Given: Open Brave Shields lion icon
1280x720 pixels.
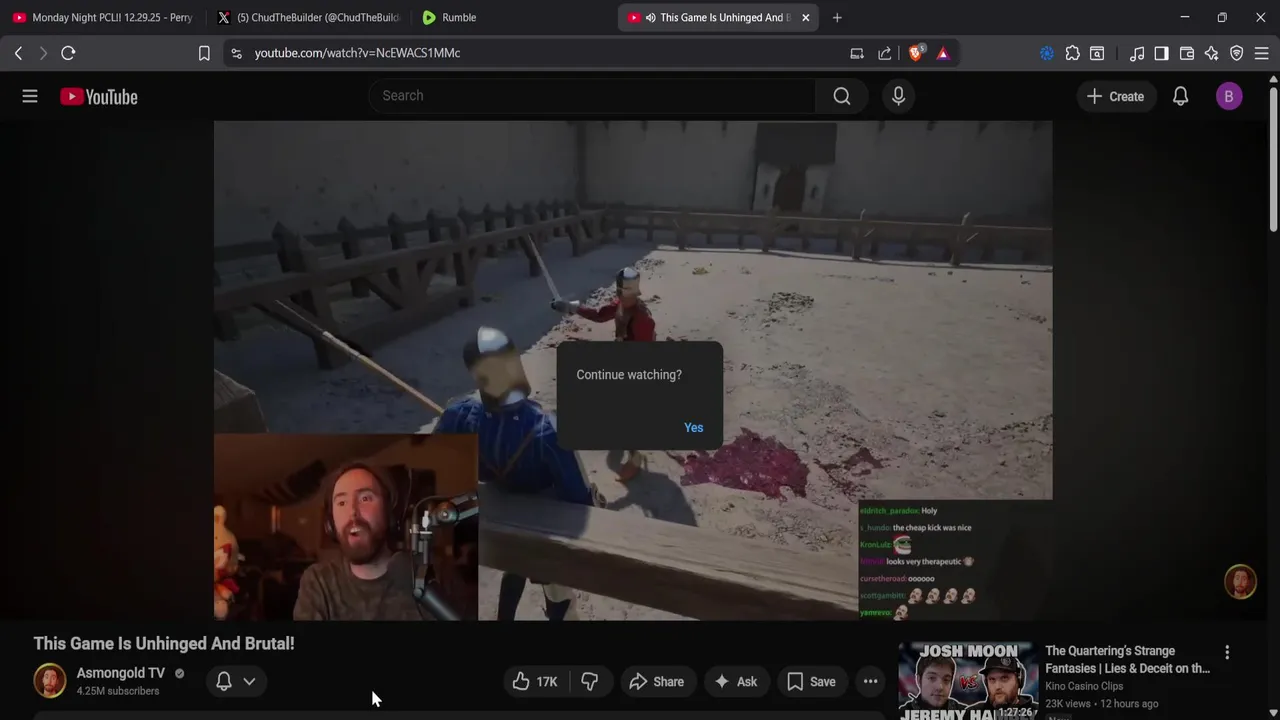Looking at the screenshot, I should [915, 53].
